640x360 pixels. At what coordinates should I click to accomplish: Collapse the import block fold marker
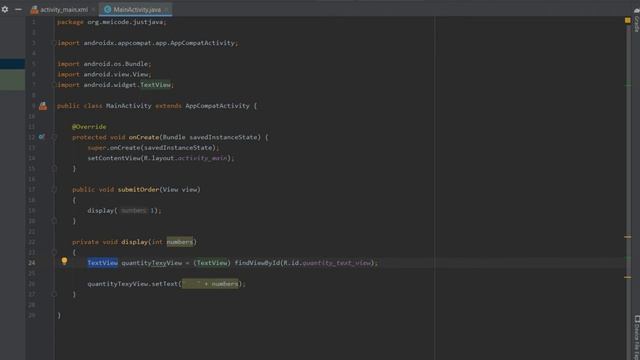pyautogui.click(x=54, y=43)
